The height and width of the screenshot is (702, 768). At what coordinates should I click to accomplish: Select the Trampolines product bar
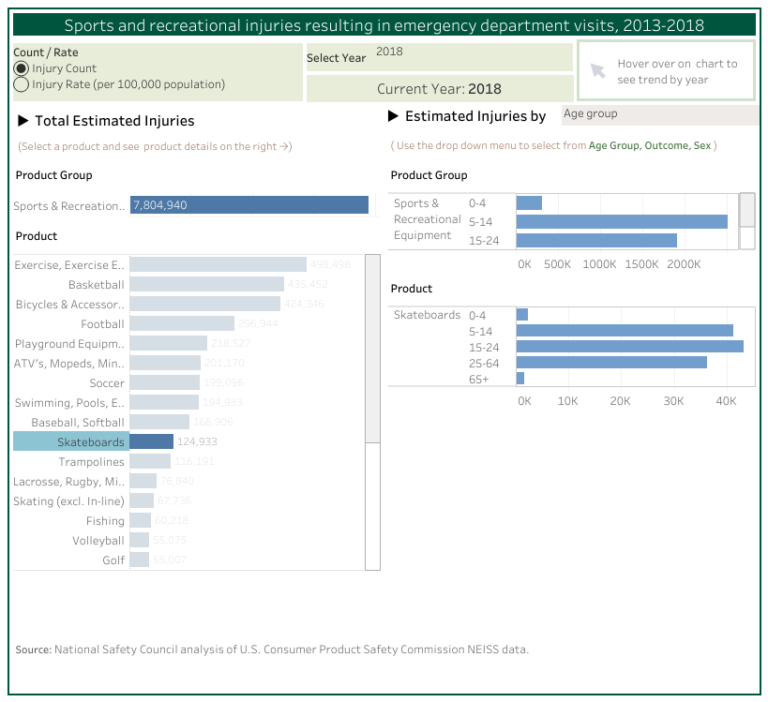pyautogui.click(x=150, y=462)
